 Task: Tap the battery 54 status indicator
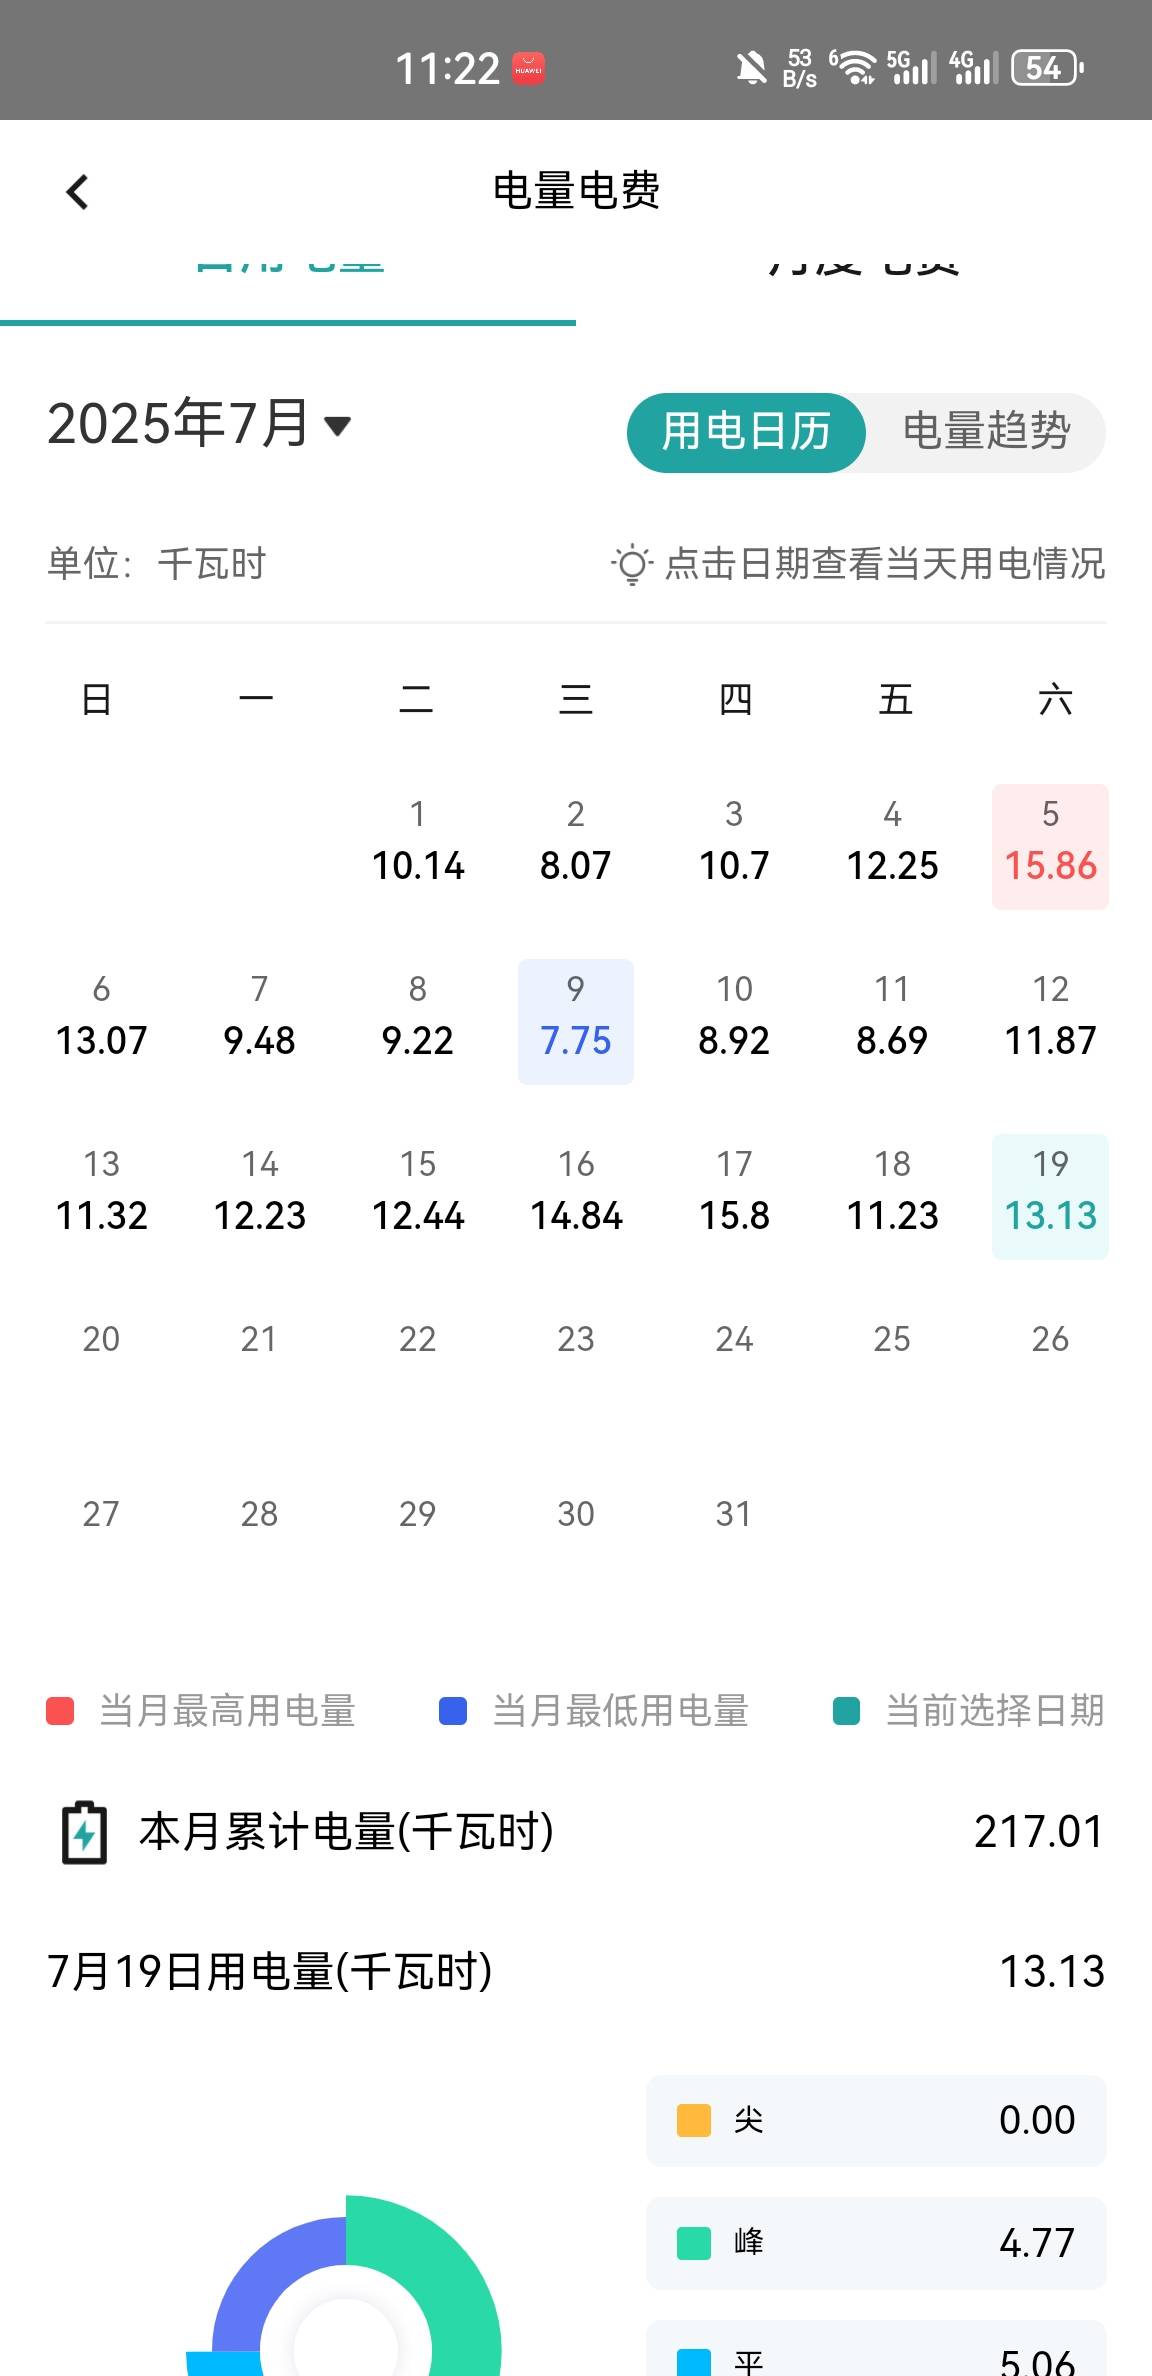[1048, 68]
